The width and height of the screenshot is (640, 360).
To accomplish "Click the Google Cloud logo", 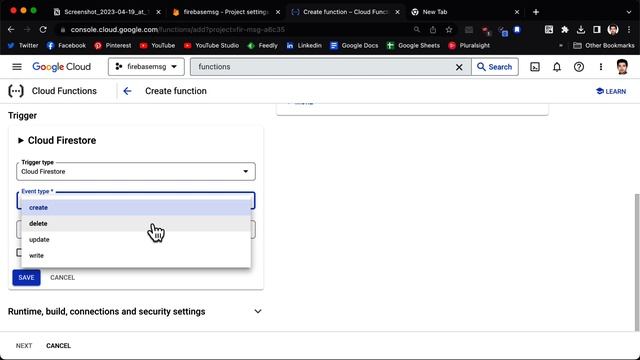I will tap(61, 67).
